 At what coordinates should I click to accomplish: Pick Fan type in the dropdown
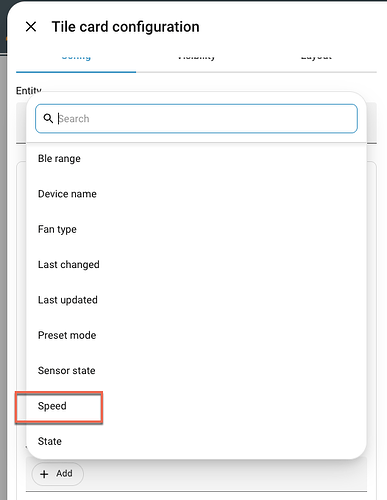point(196,229)
